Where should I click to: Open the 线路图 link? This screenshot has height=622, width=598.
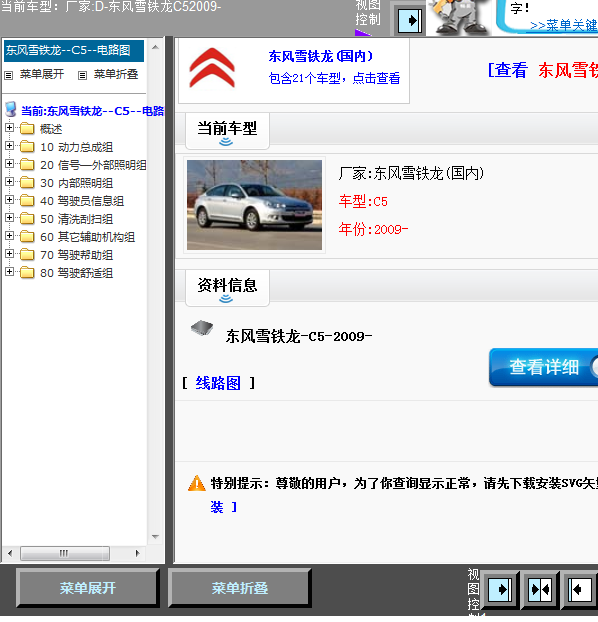pyautogui.click(x=218, y=383)
